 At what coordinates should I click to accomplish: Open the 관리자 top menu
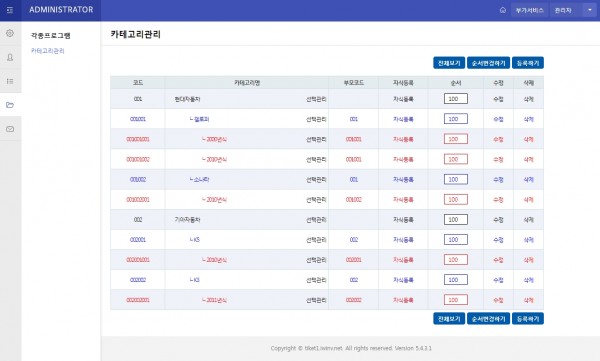pyautogui.click(x=563, y=10)
